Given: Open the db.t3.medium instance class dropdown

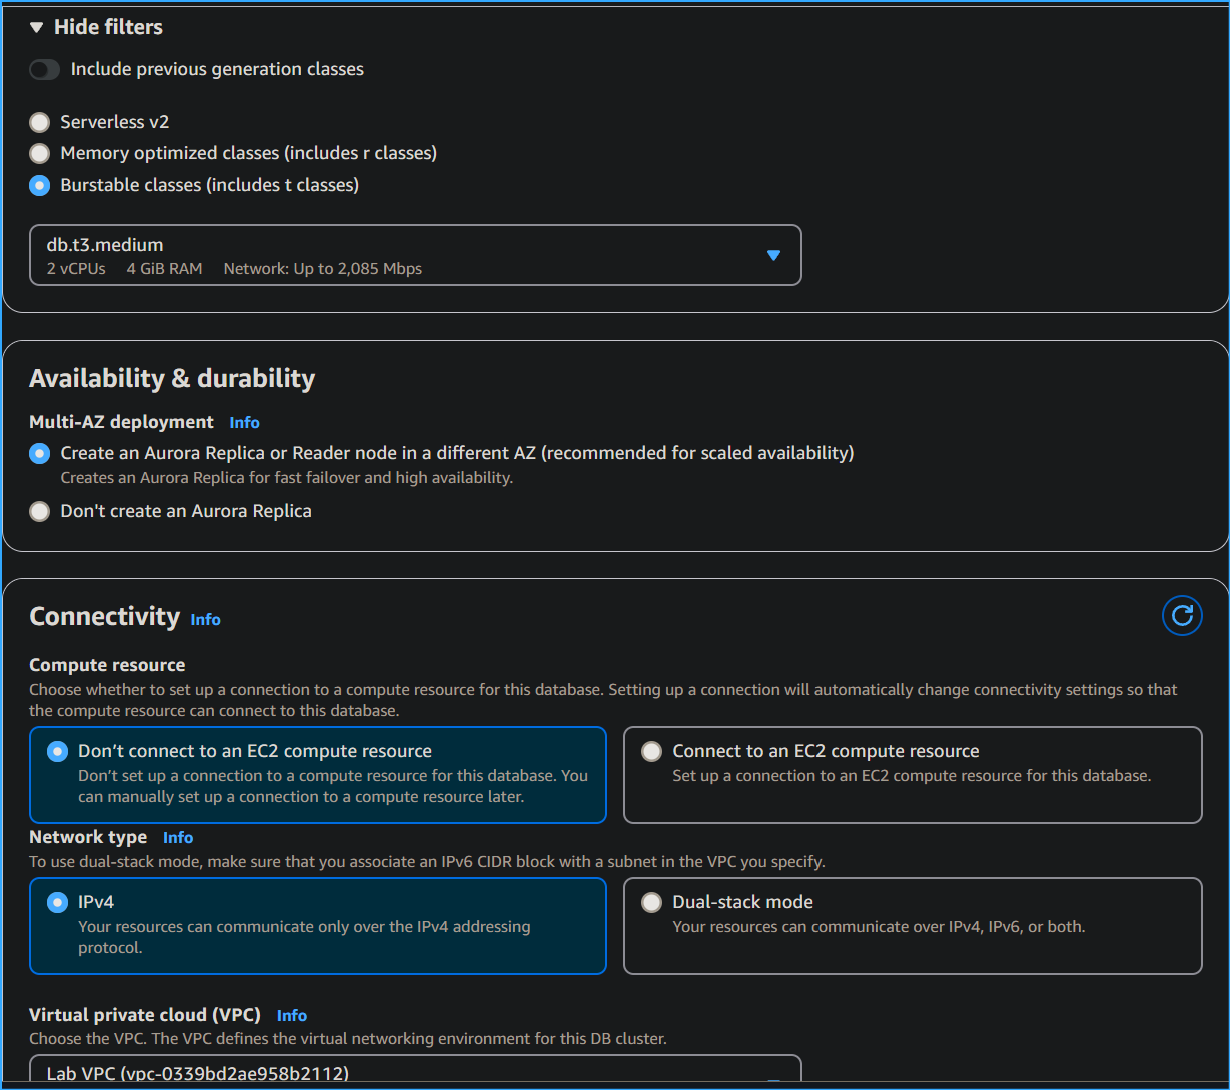Looking at the screenshot, I should pyautogui.click(x=773, y=255).
